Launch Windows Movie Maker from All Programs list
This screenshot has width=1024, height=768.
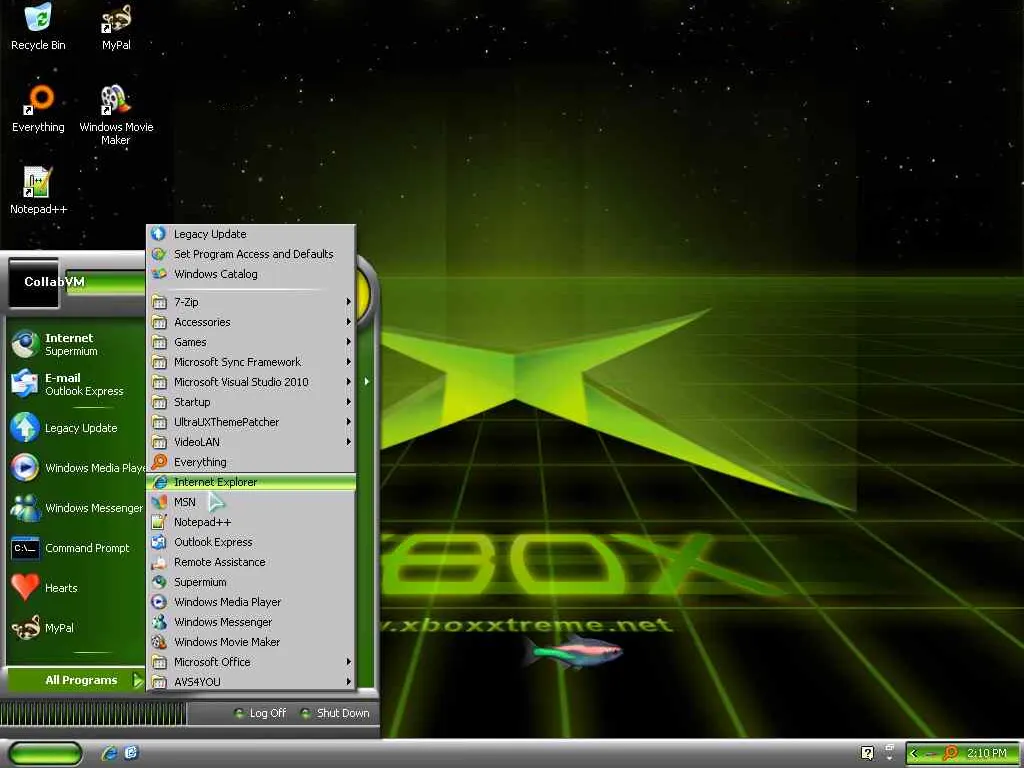[x=251, y=642]
